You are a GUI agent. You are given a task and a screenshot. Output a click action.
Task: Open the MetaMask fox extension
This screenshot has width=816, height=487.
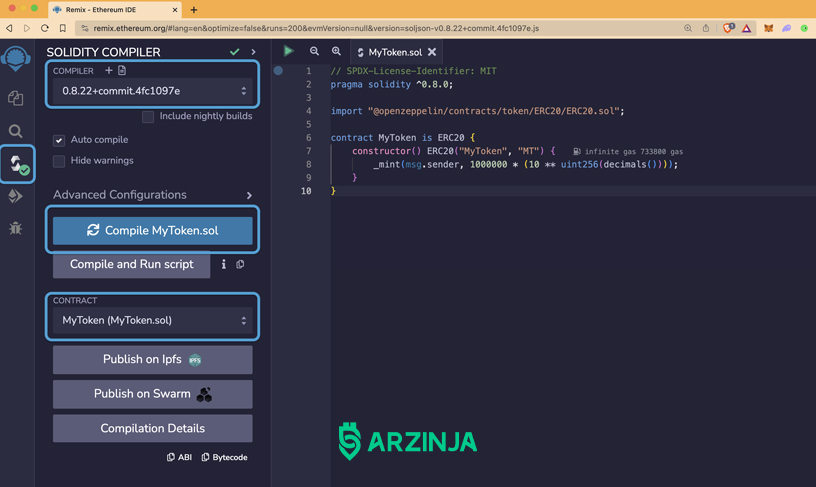pos(768,28)
